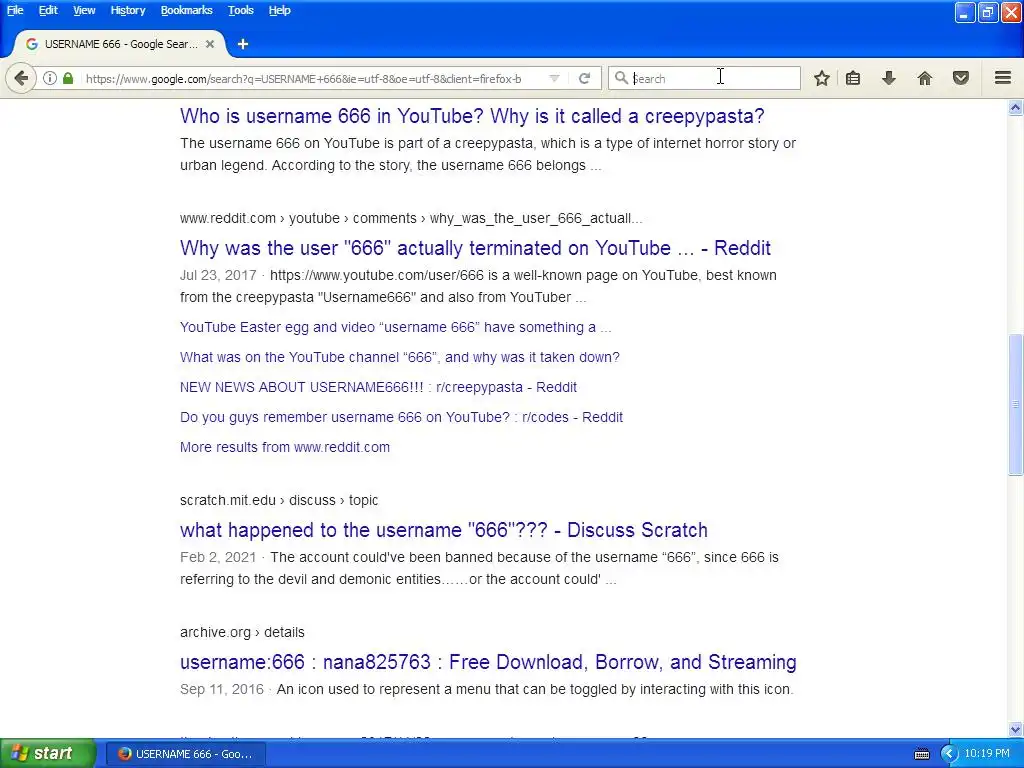Open 'Why was the user "666" actually terminated' result
The image size is (1024, 768).
(475, 248)
